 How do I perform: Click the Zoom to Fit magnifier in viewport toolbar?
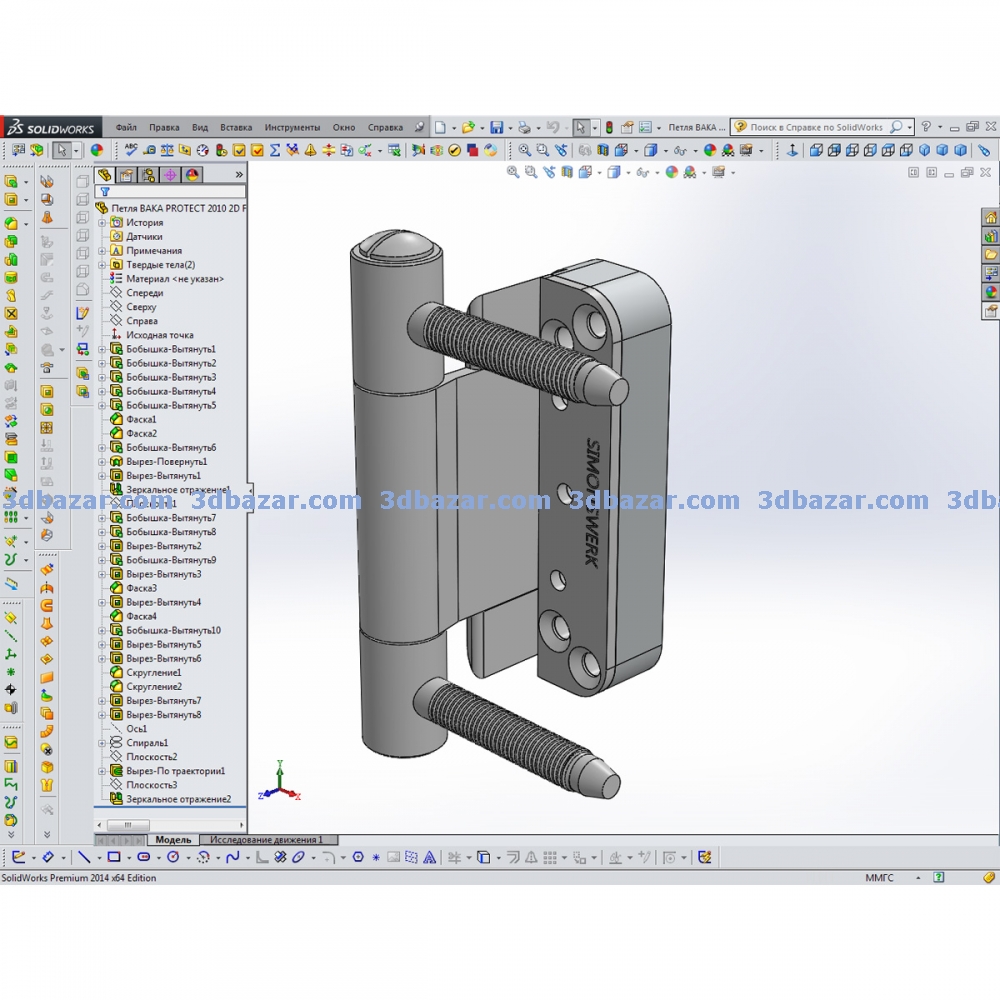pyautogui.click(x=513, y=173)
